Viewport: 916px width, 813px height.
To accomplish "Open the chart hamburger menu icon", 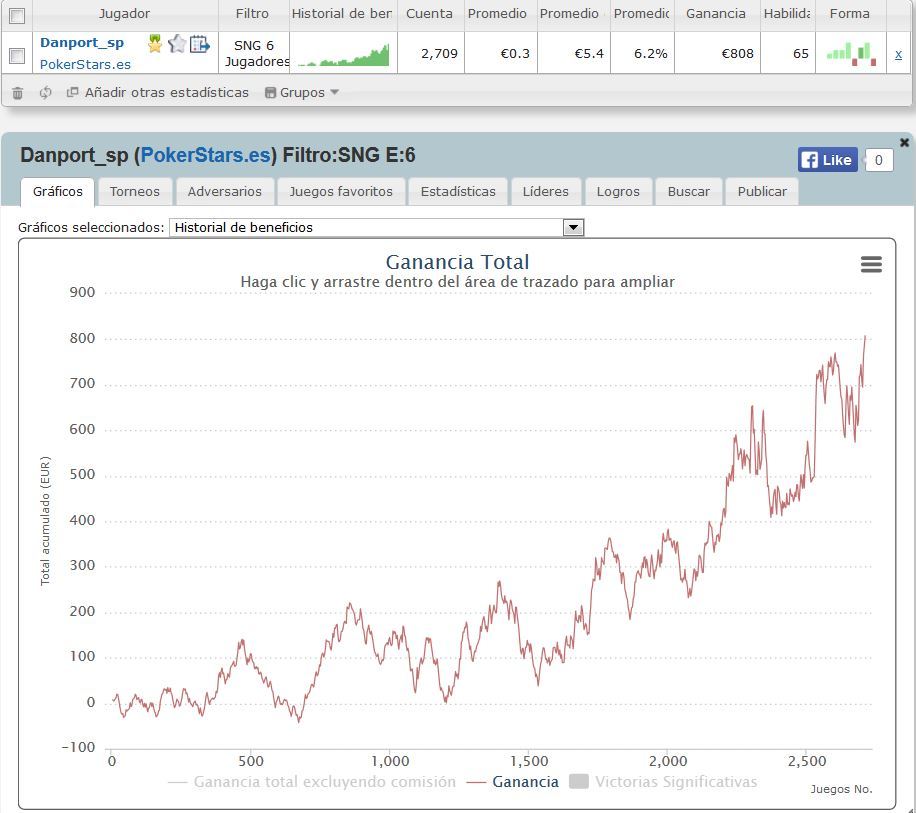I will (871, 264).
